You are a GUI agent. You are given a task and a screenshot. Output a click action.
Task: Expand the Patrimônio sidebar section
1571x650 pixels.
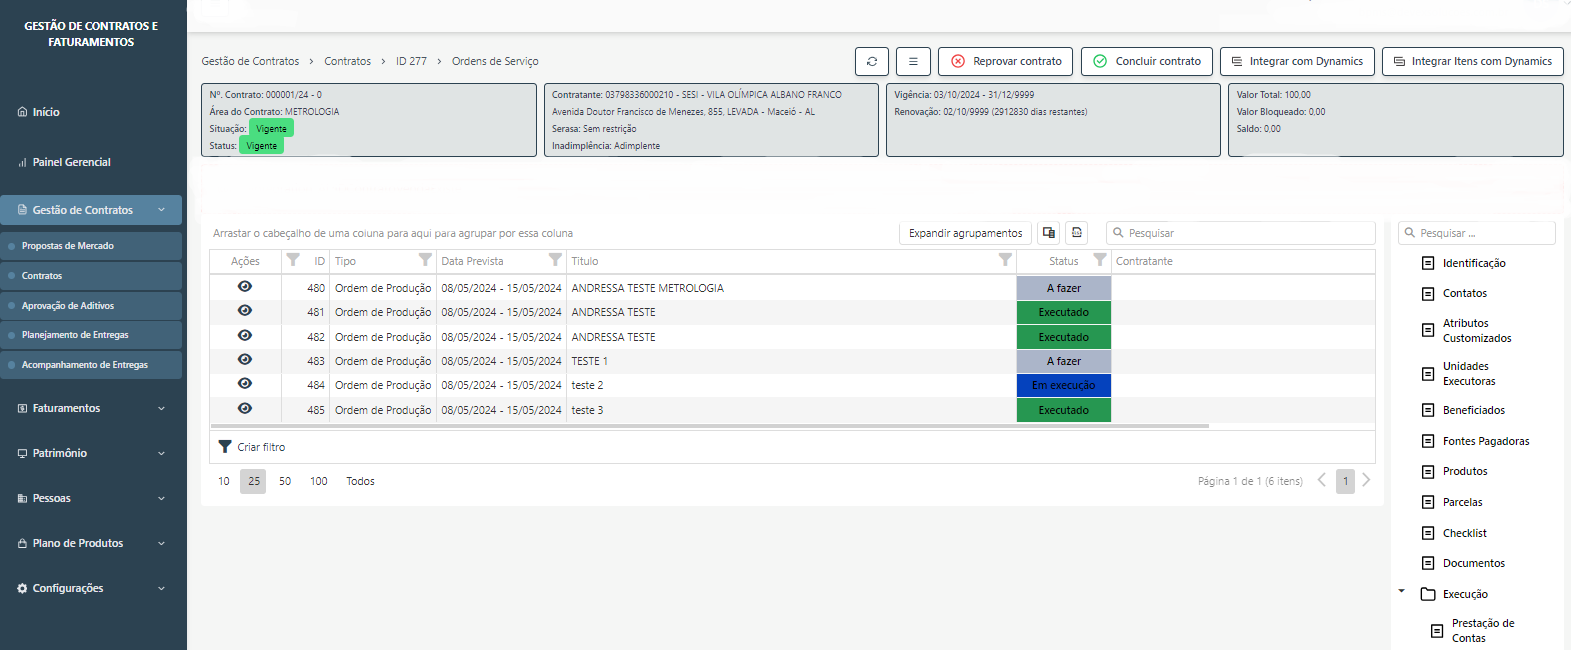point(91,453)
